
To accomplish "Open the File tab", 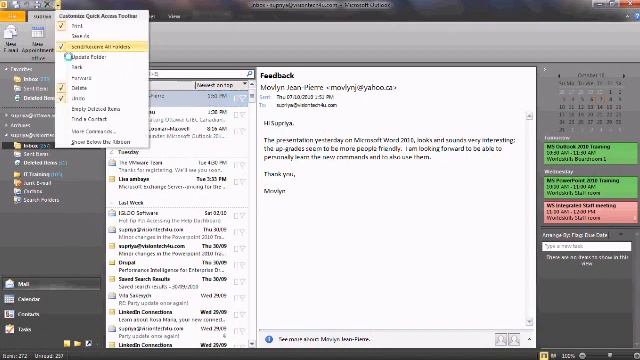I will tap(12, 16).
